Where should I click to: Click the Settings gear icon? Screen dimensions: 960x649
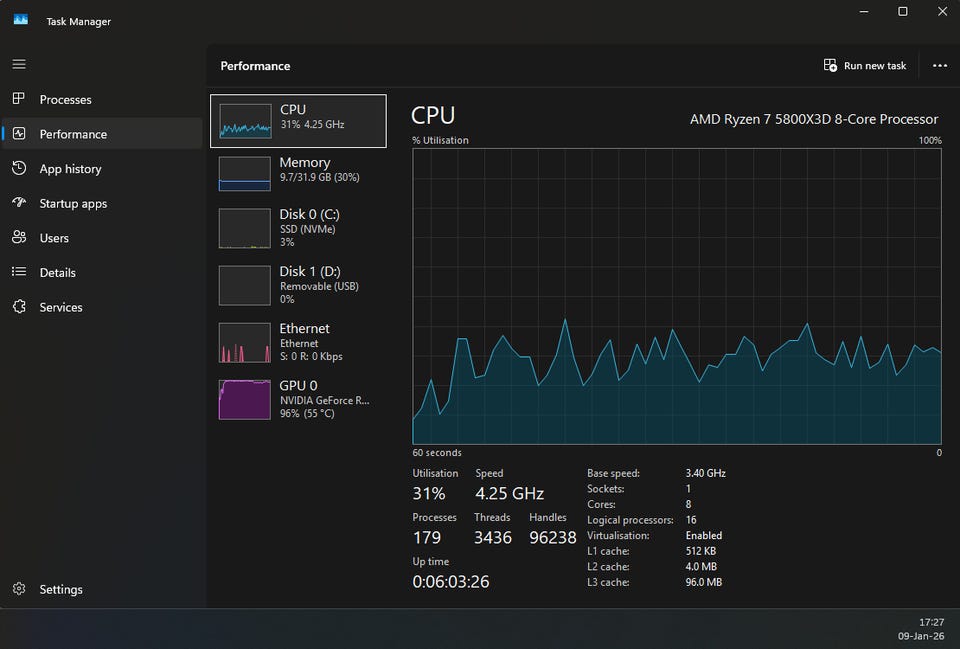pos(18,589)
